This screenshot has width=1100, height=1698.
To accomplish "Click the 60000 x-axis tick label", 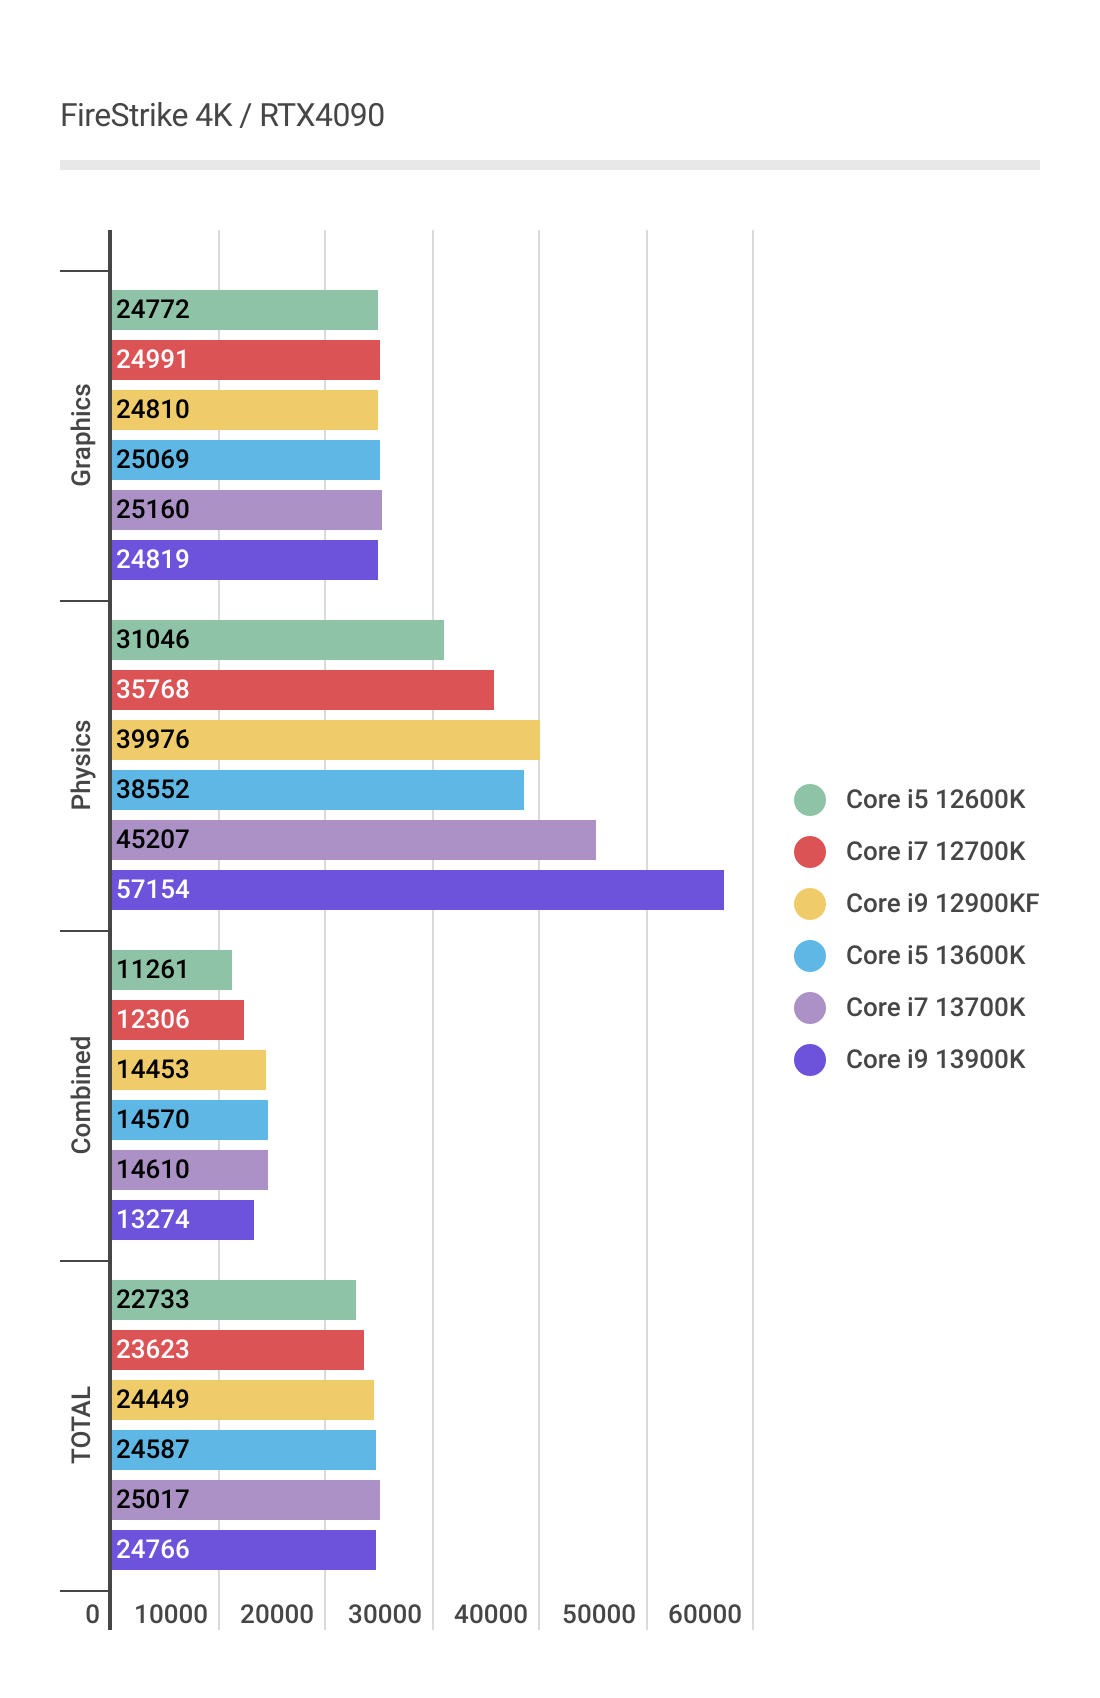I will tap(705, 1614).
